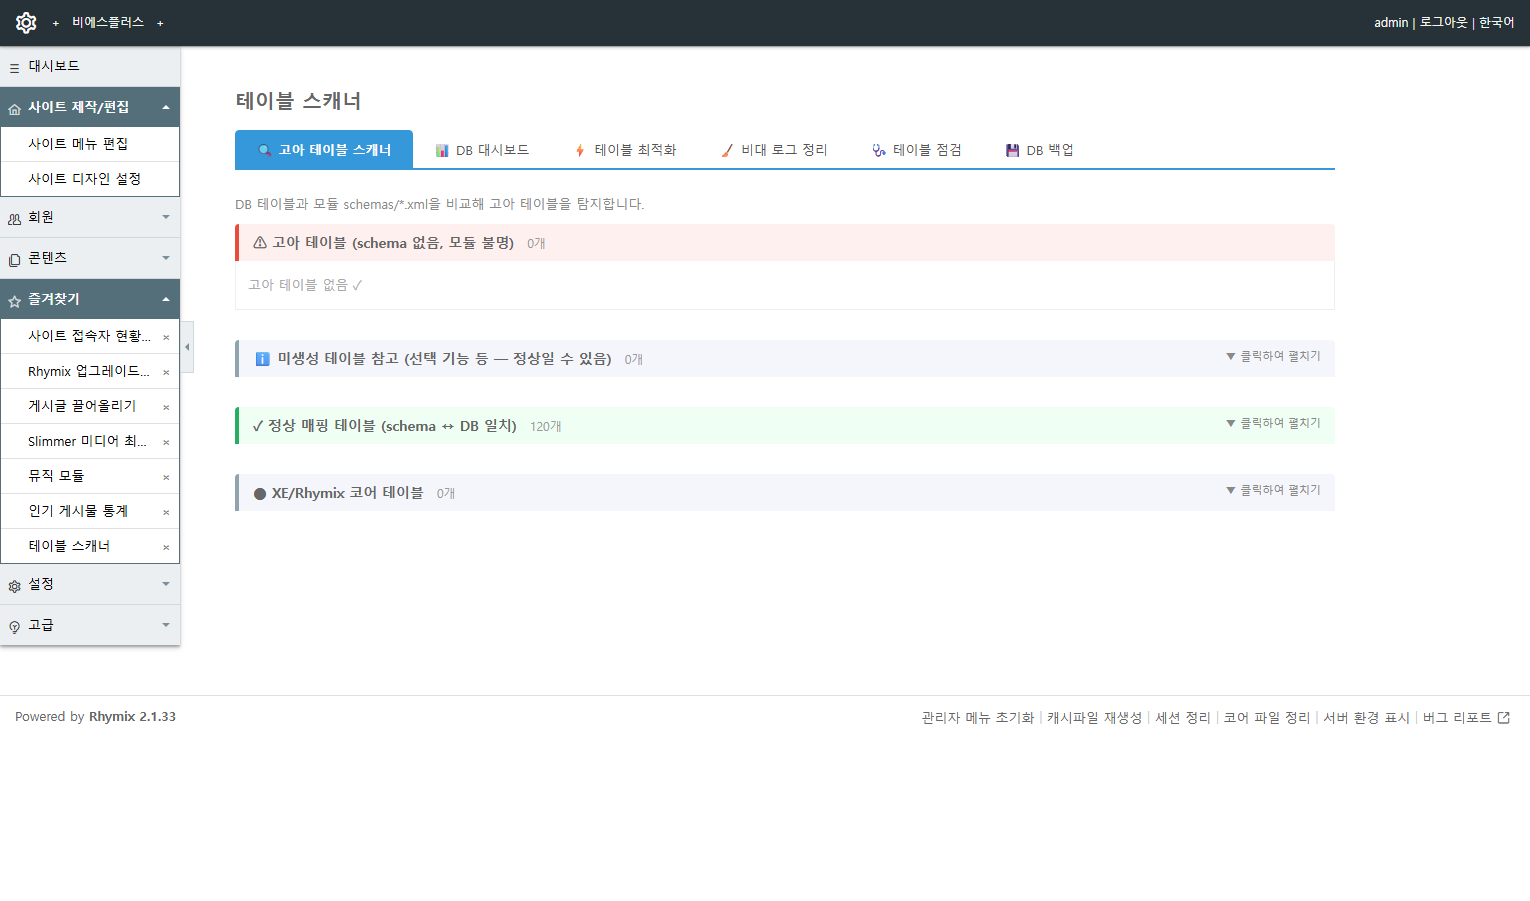This screenshot has width=1530, height=901.
Task: Click the broom icon on 비대 로그 정리 tab
Action: click(727, 150)
